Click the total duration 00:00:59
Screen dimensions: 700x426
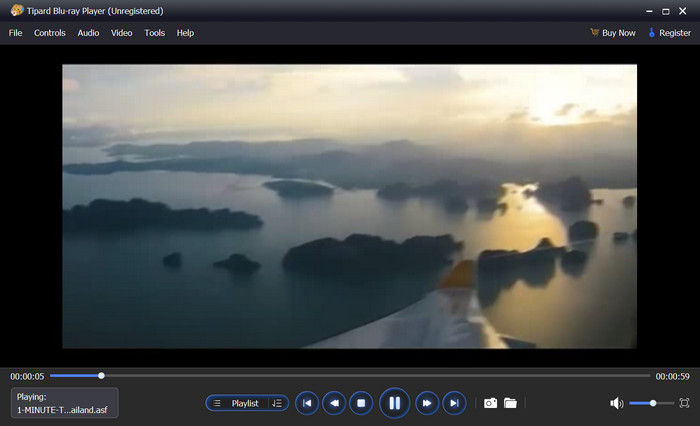[672, 376]
